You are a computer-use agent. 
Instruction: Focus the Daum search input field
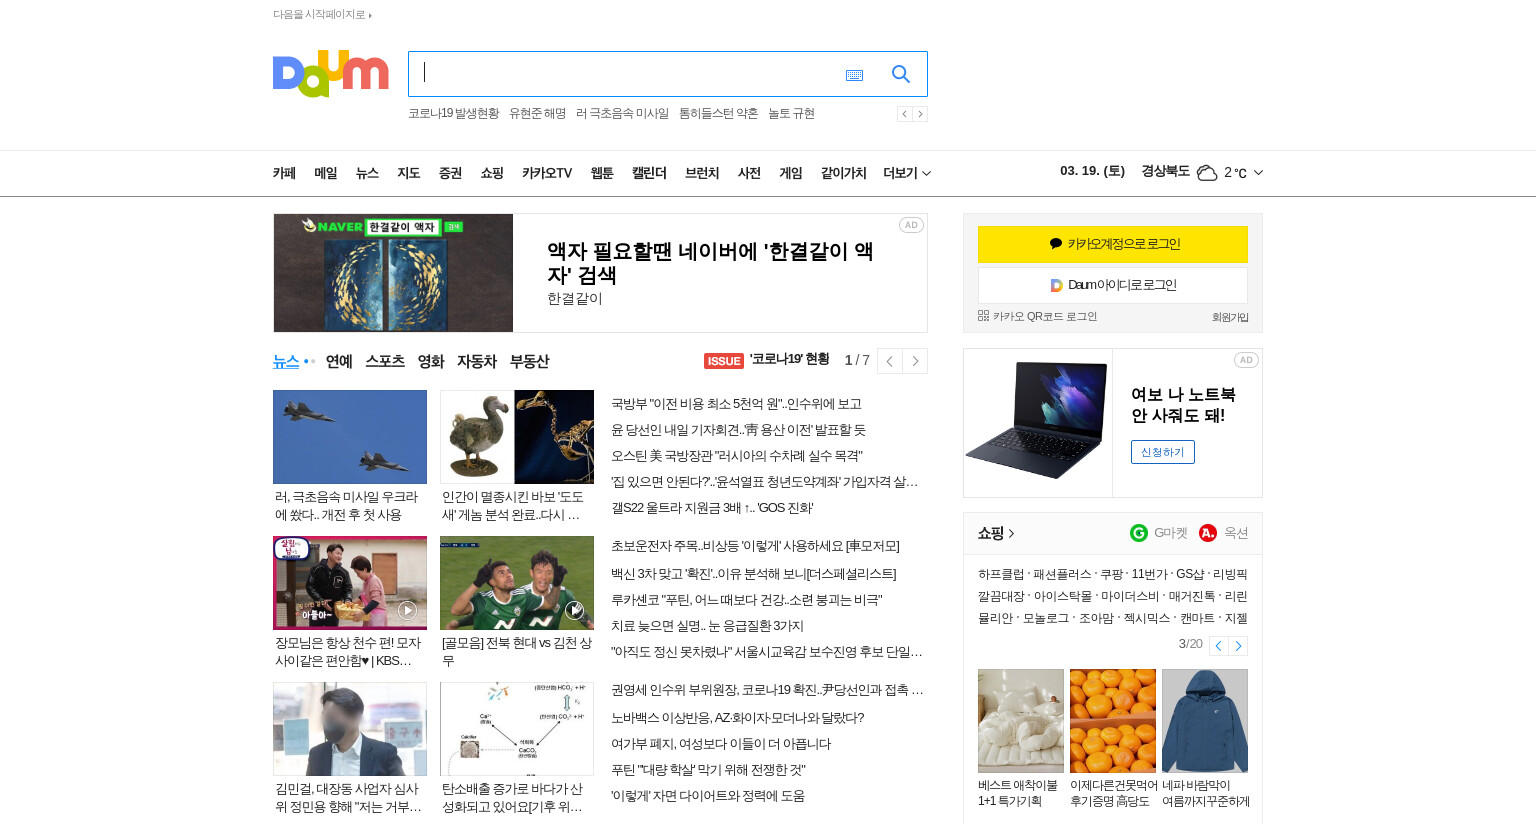[x=625, y=74]
